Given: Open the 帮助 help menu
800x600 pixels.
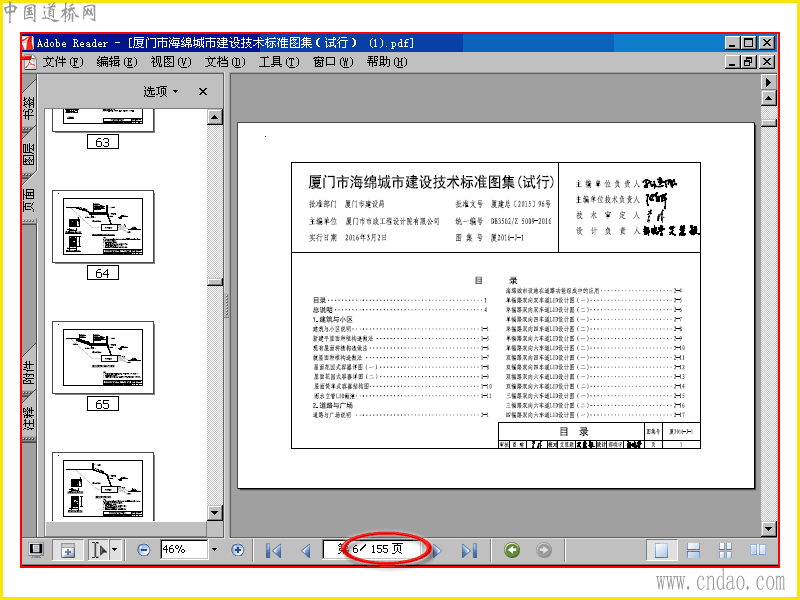Looking at the screenshot, I should point(387,62).
